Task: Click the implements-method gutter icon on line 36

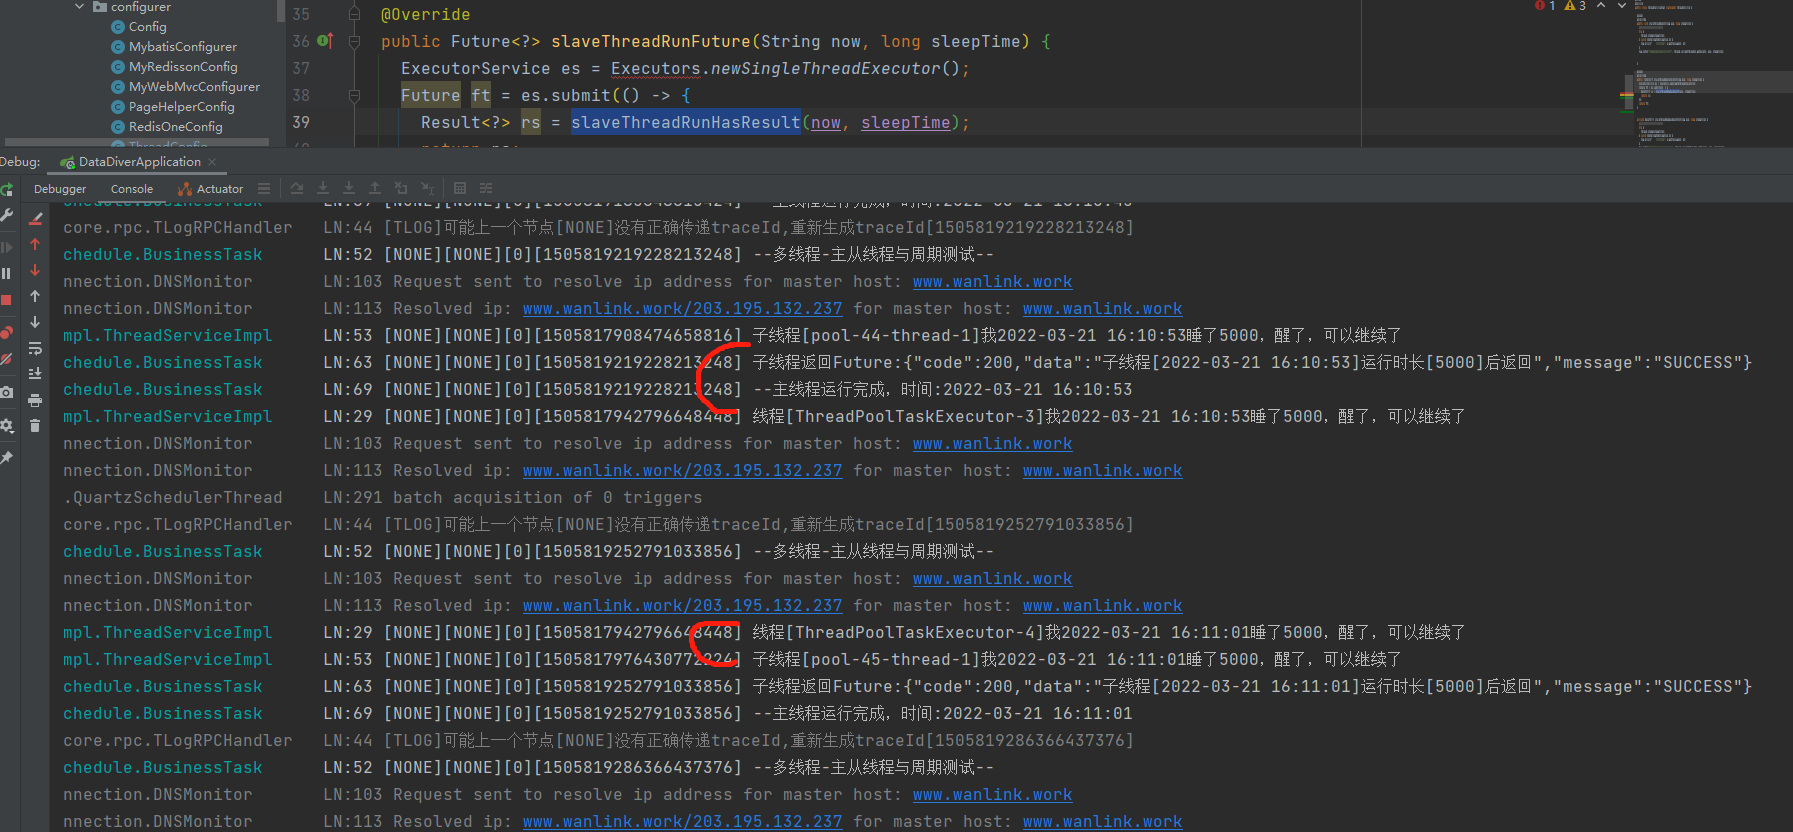Action: point(325,41)
